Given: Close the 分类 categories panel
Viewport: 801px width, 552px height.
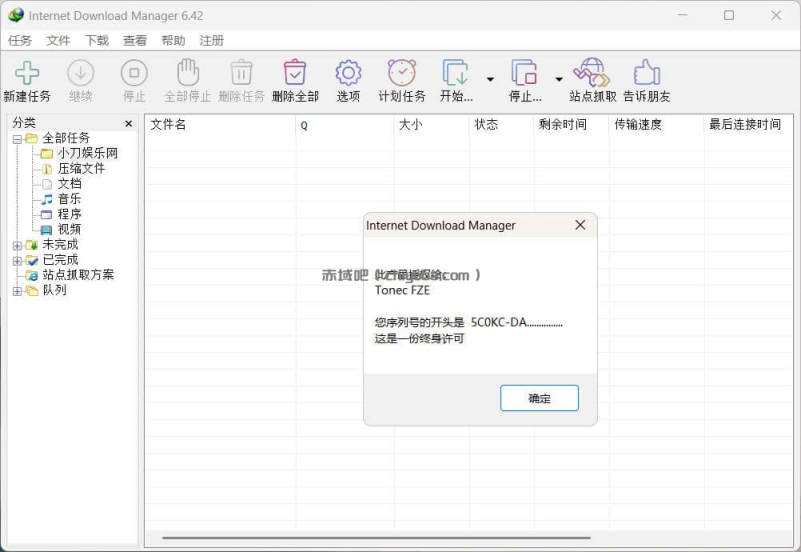Looking at the screenshot, I should [x=129, y=124].
